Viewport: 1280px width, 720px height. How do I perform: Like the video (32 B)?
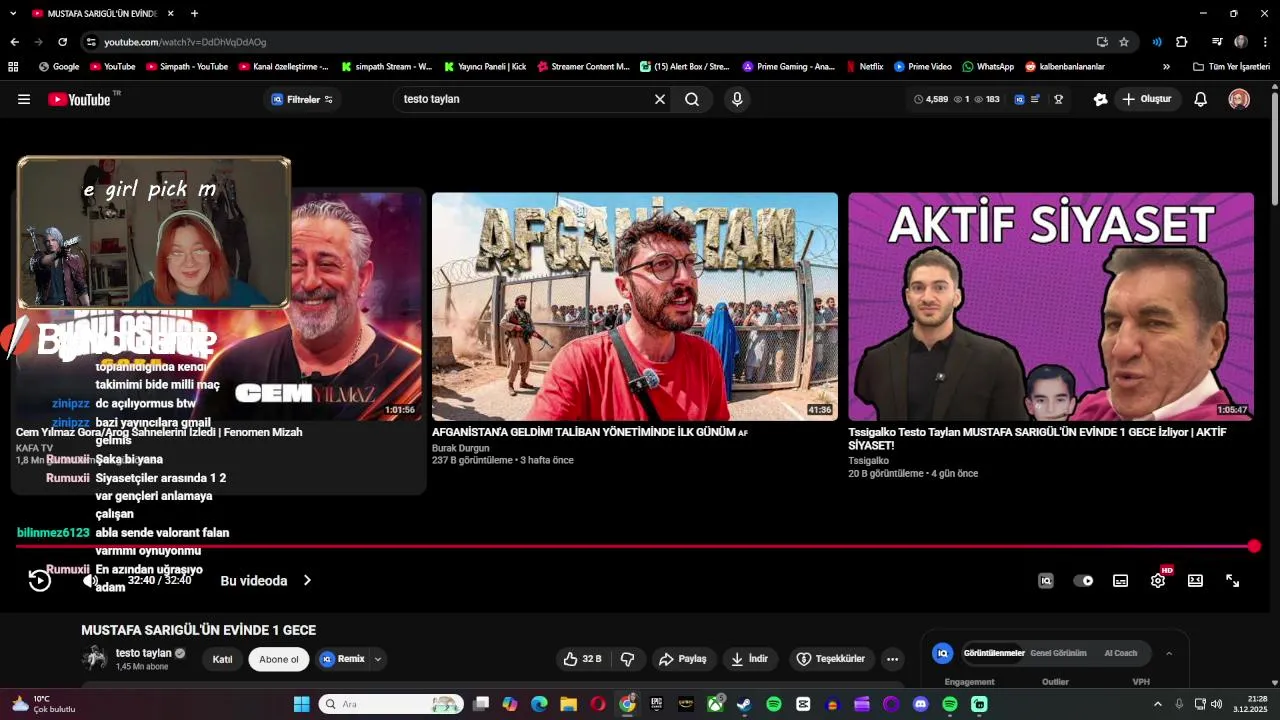tap(582, 659)
